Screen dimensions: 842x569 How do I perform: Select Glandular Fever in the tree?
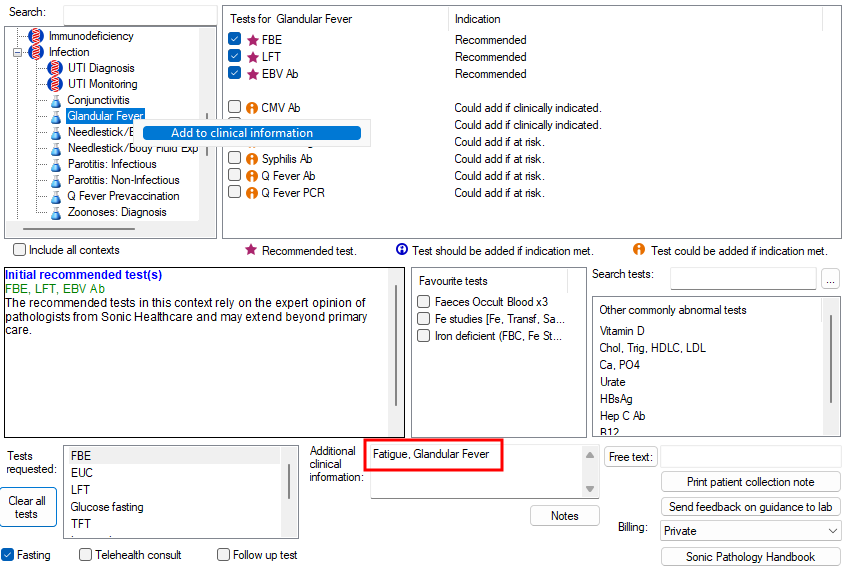105,116
